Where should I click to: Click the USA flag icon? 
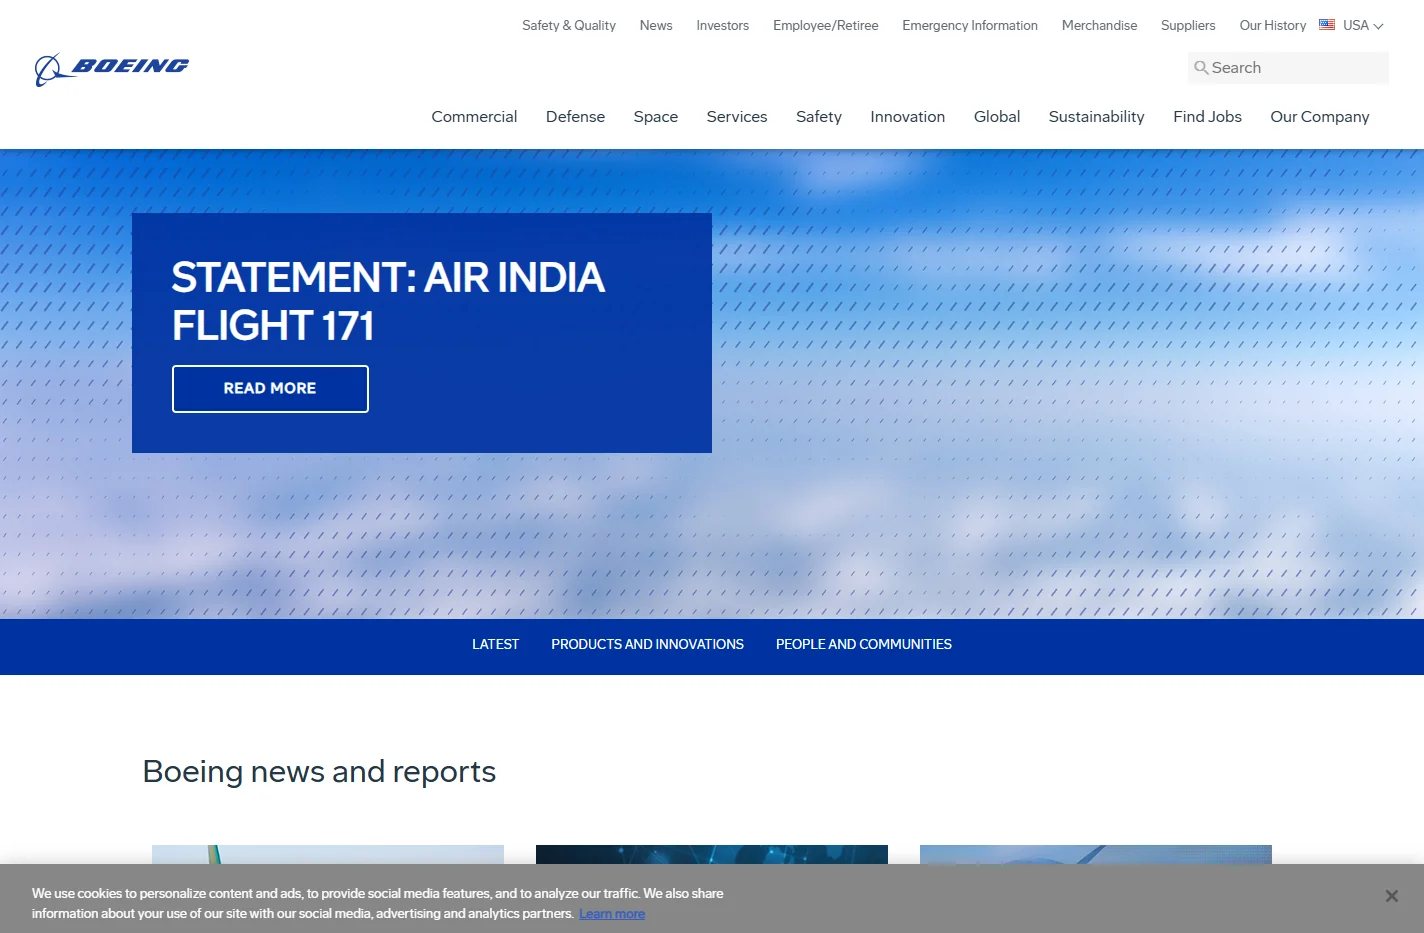pos(1327,25)
